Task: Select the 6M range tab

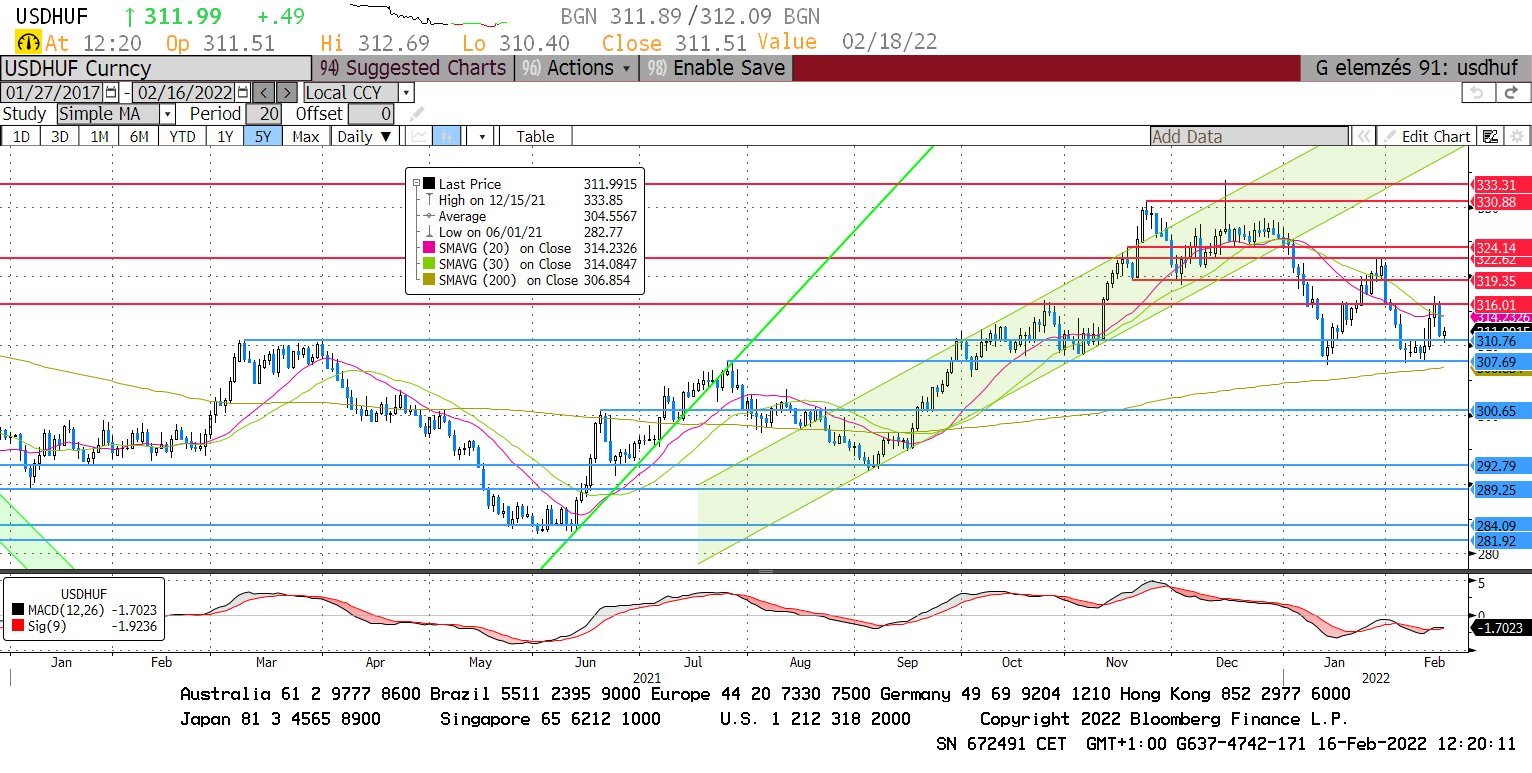Action: click(x=139, y=136)
